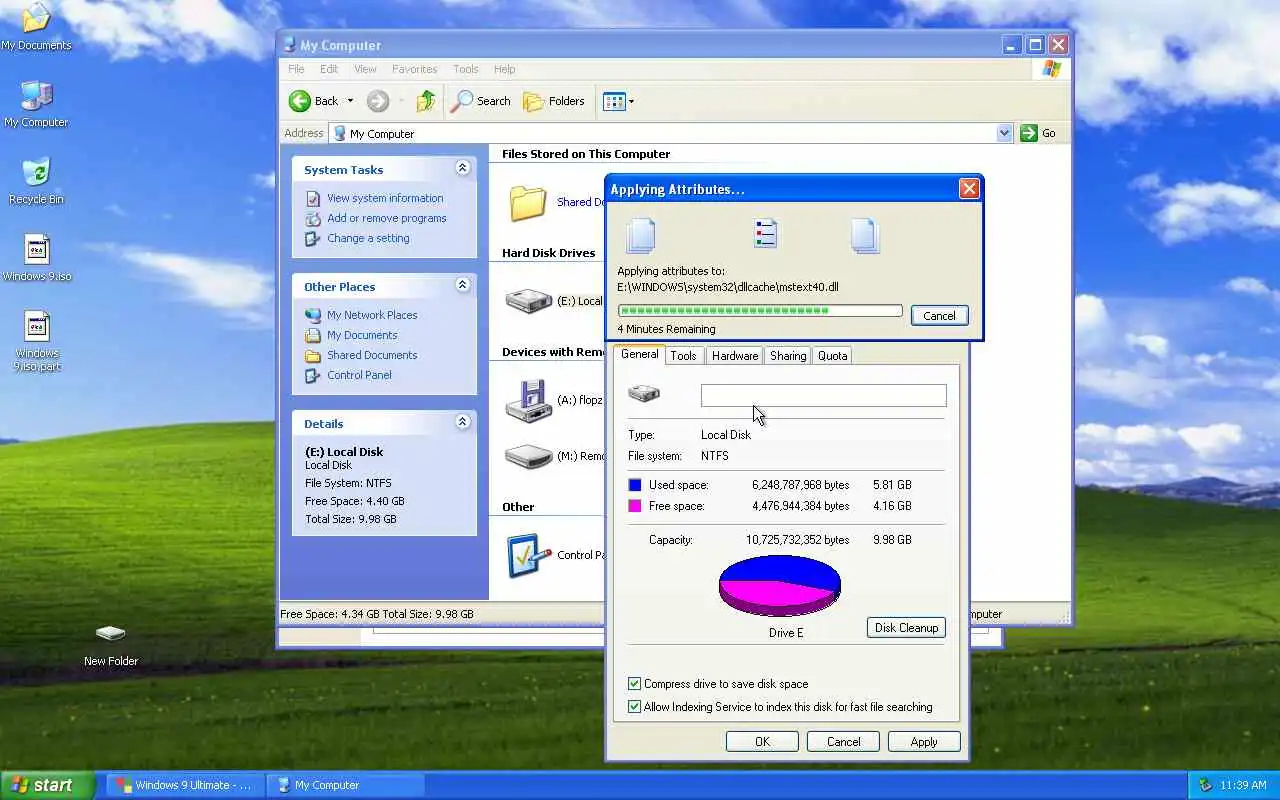Click OK in the properties dialog
Viewport: 1280px width, 800px height.
(x=762, y=741)
